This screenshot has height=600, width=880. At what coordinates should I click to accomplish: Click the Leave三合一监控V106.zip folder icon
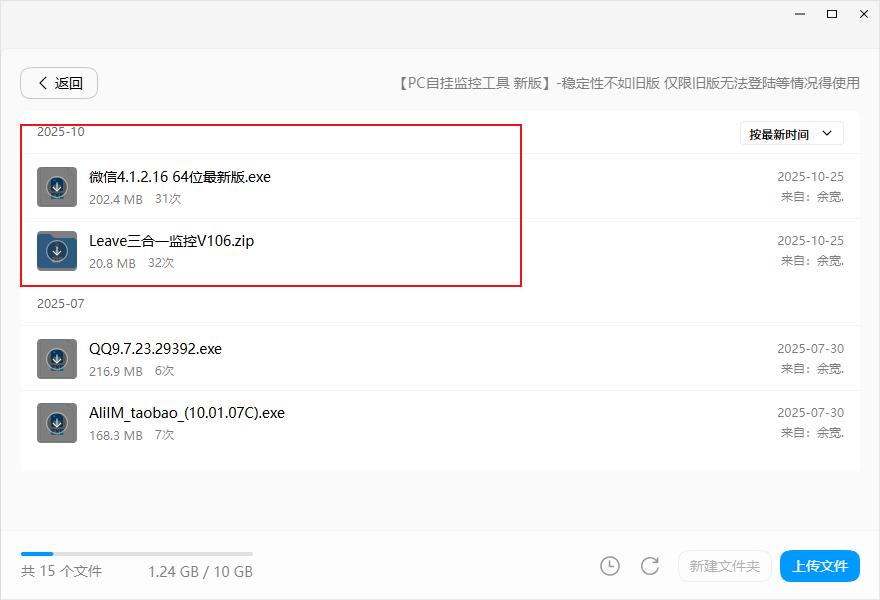tap(57, 251)
